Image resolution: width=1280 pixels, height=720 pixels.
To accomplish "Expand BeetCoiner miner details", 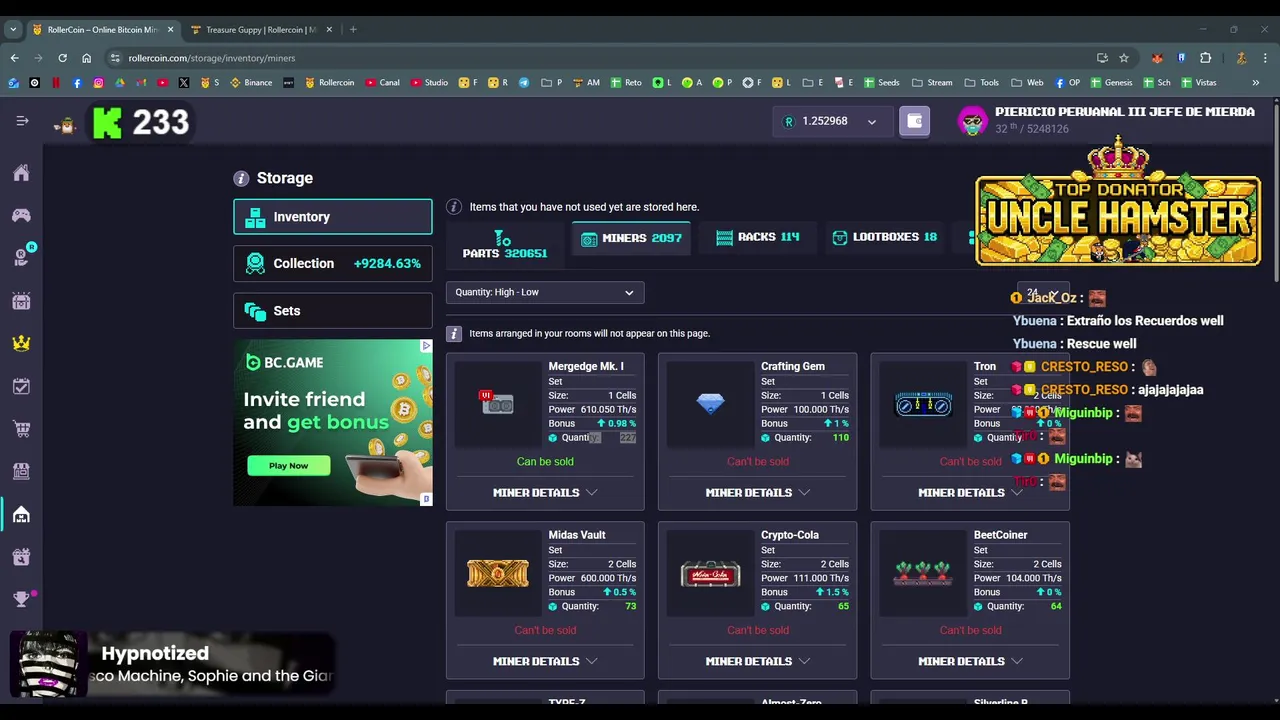I will 970,661.
